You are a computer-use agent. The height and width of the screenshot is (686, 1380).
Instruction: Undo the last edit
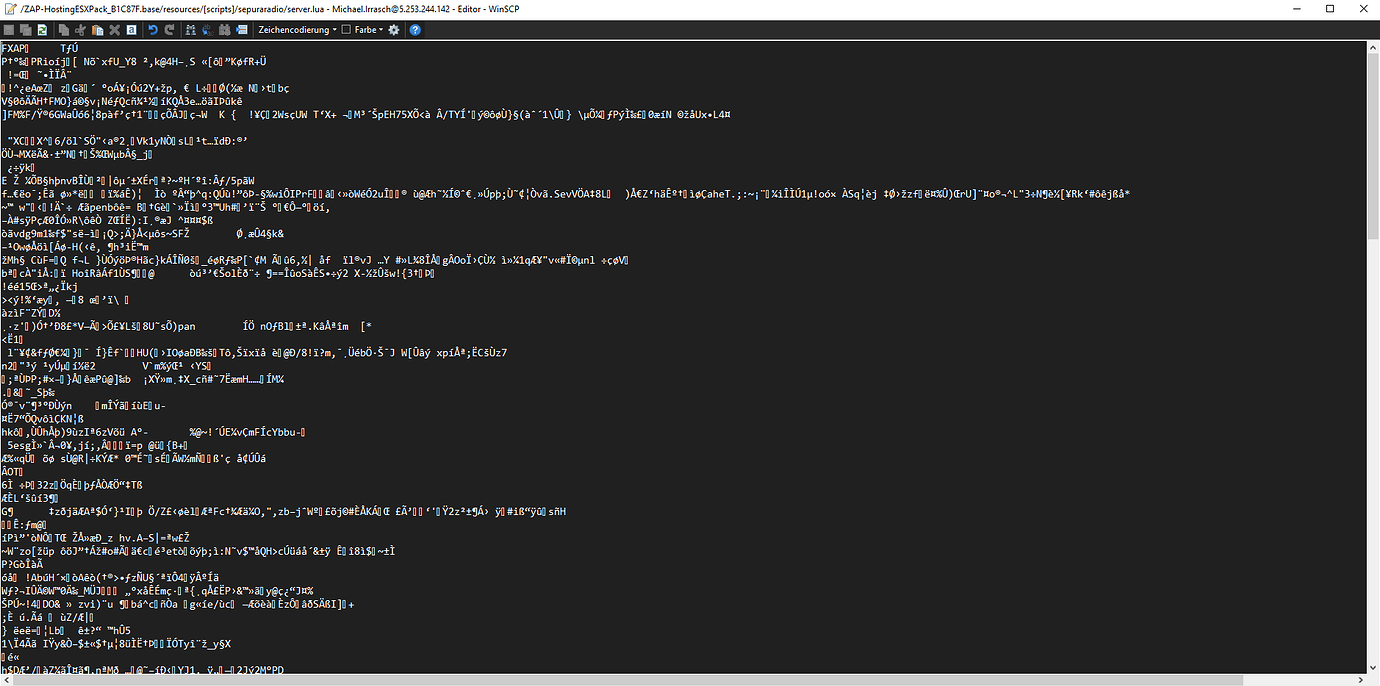pyautogui.click(x=152, y=29)
